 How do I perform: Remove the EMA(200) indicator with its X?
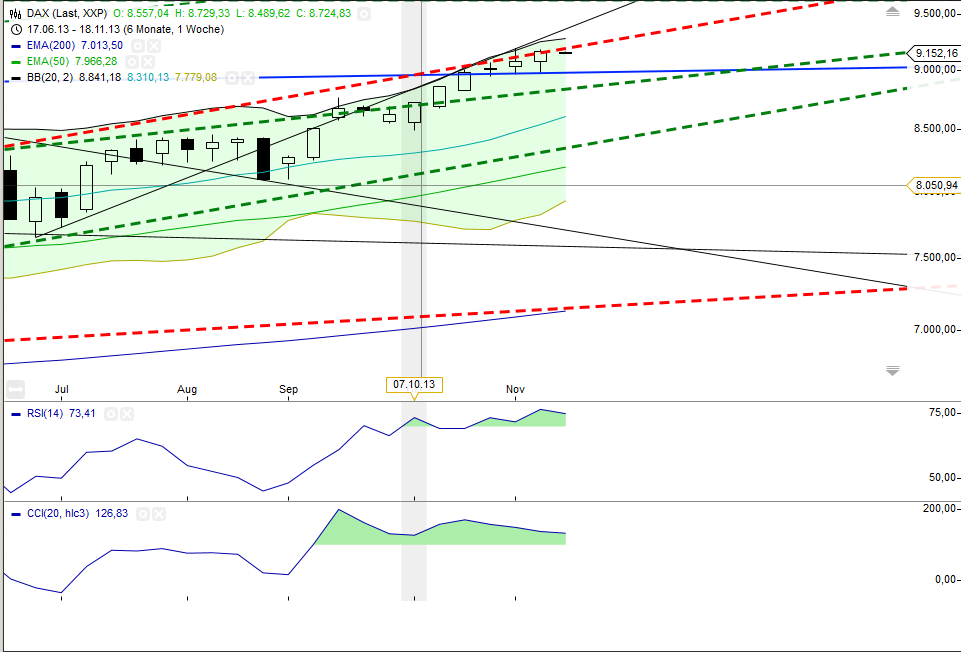click(x=152, y=46)
